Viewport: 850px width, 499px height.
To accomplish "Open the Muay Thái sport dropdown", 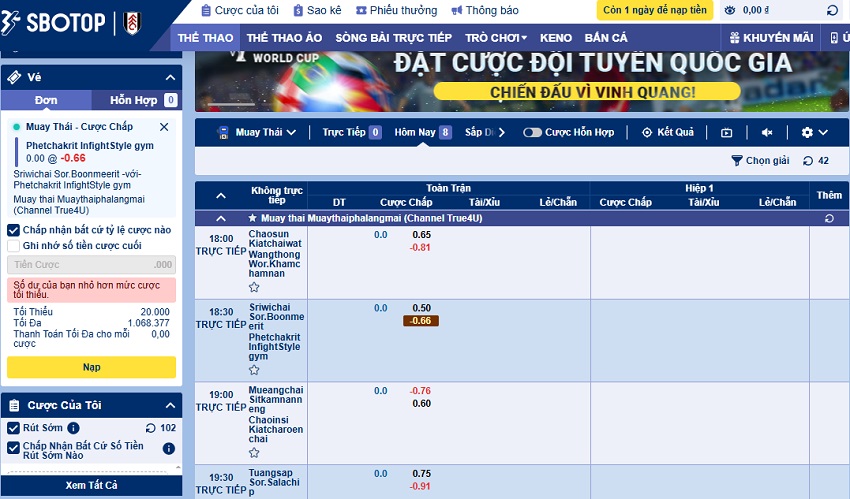I will coord(257,132).
